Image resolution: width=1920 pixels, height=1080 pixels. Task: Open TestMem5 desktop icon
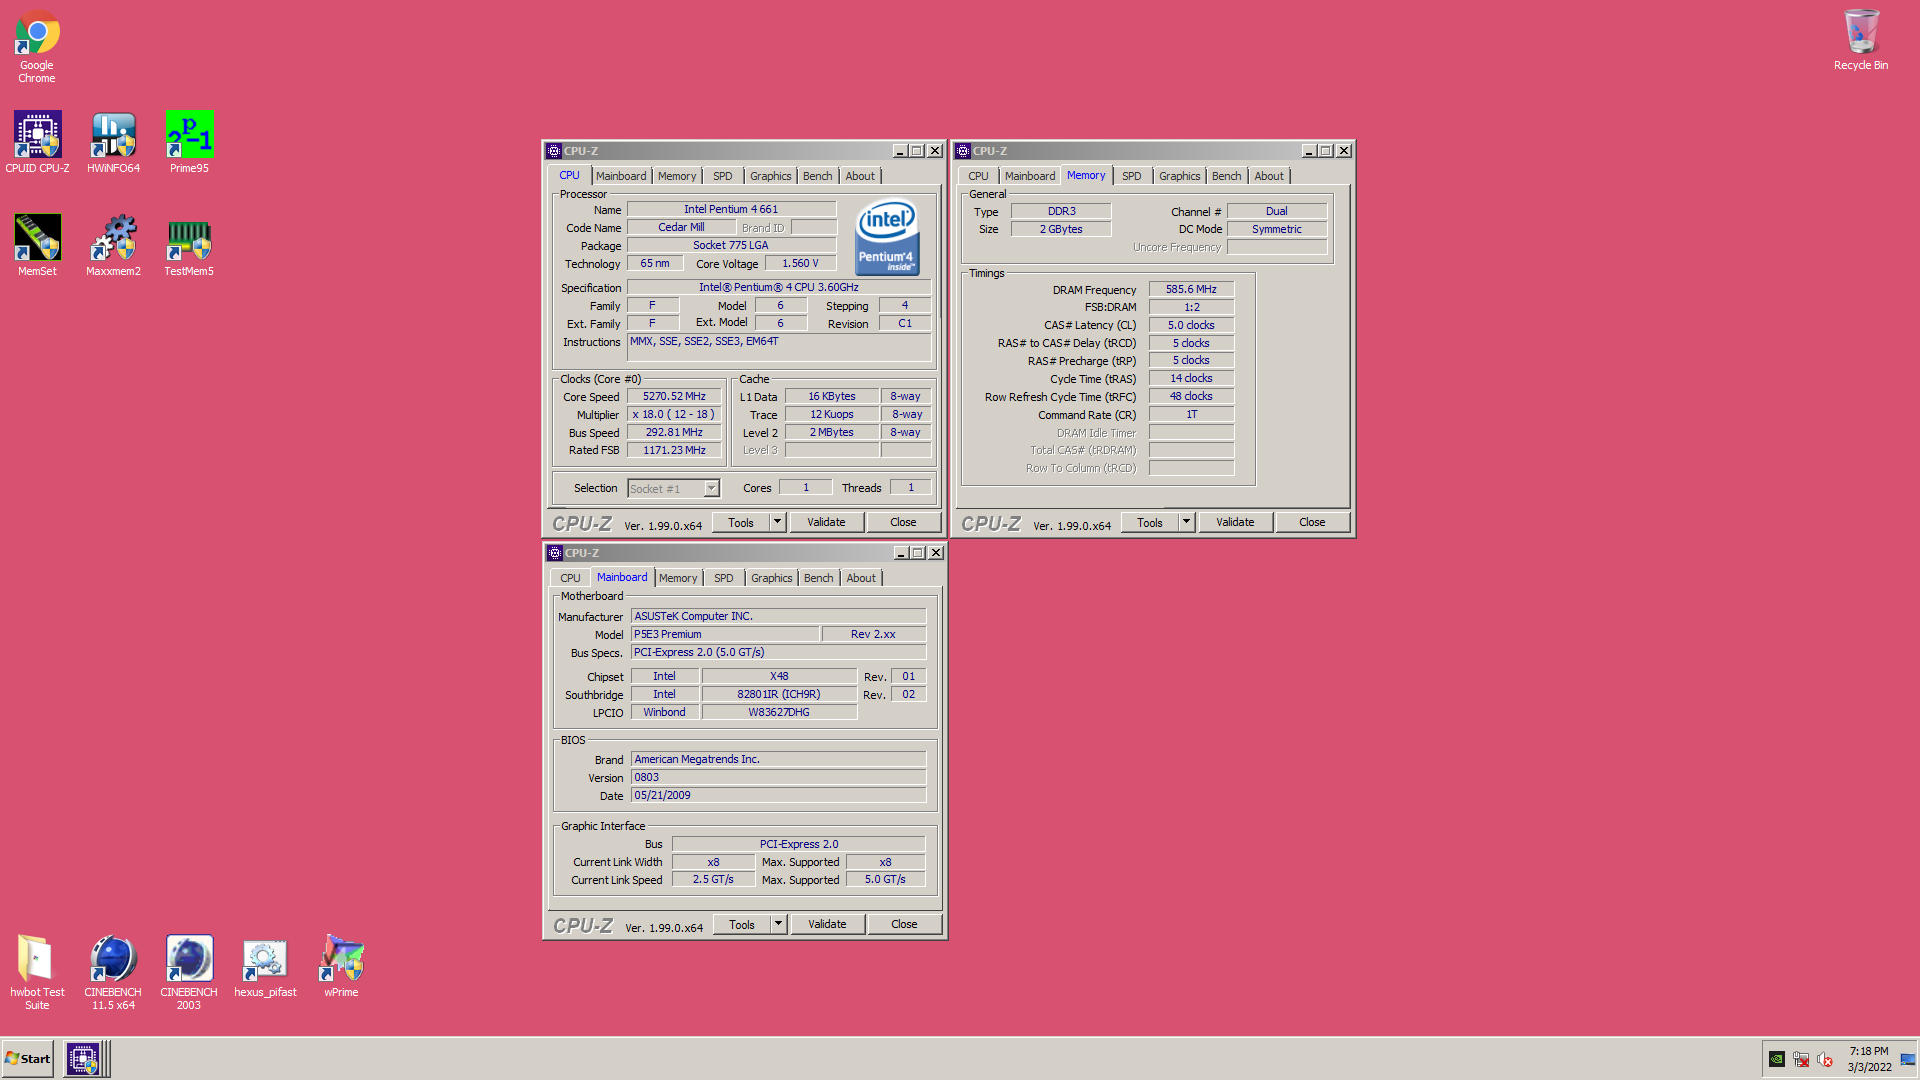click(189, 245)
